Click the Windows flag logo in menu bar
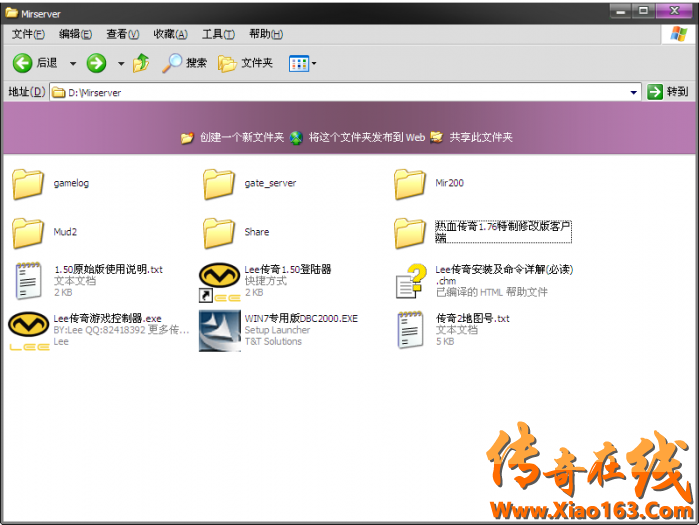Image resolution: width=699 pixels, height=525 pixels. point(678,34)
